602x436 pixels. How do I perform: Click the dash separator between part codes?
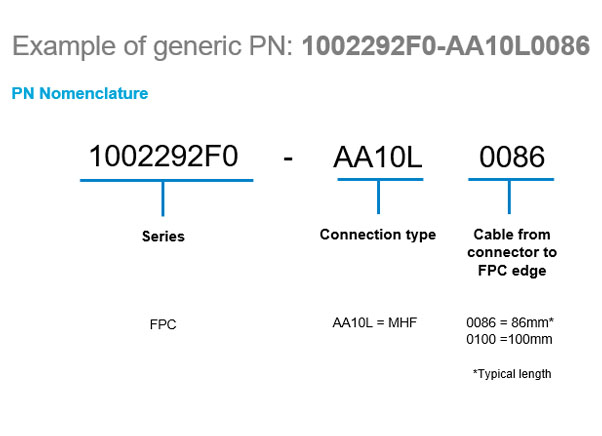coord(288,158)
